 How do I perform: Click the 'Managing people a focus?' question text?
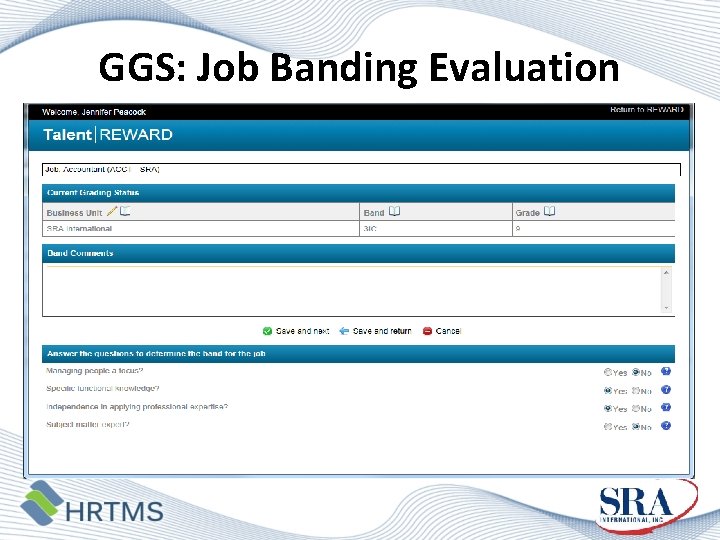click(x=95, y=371)
